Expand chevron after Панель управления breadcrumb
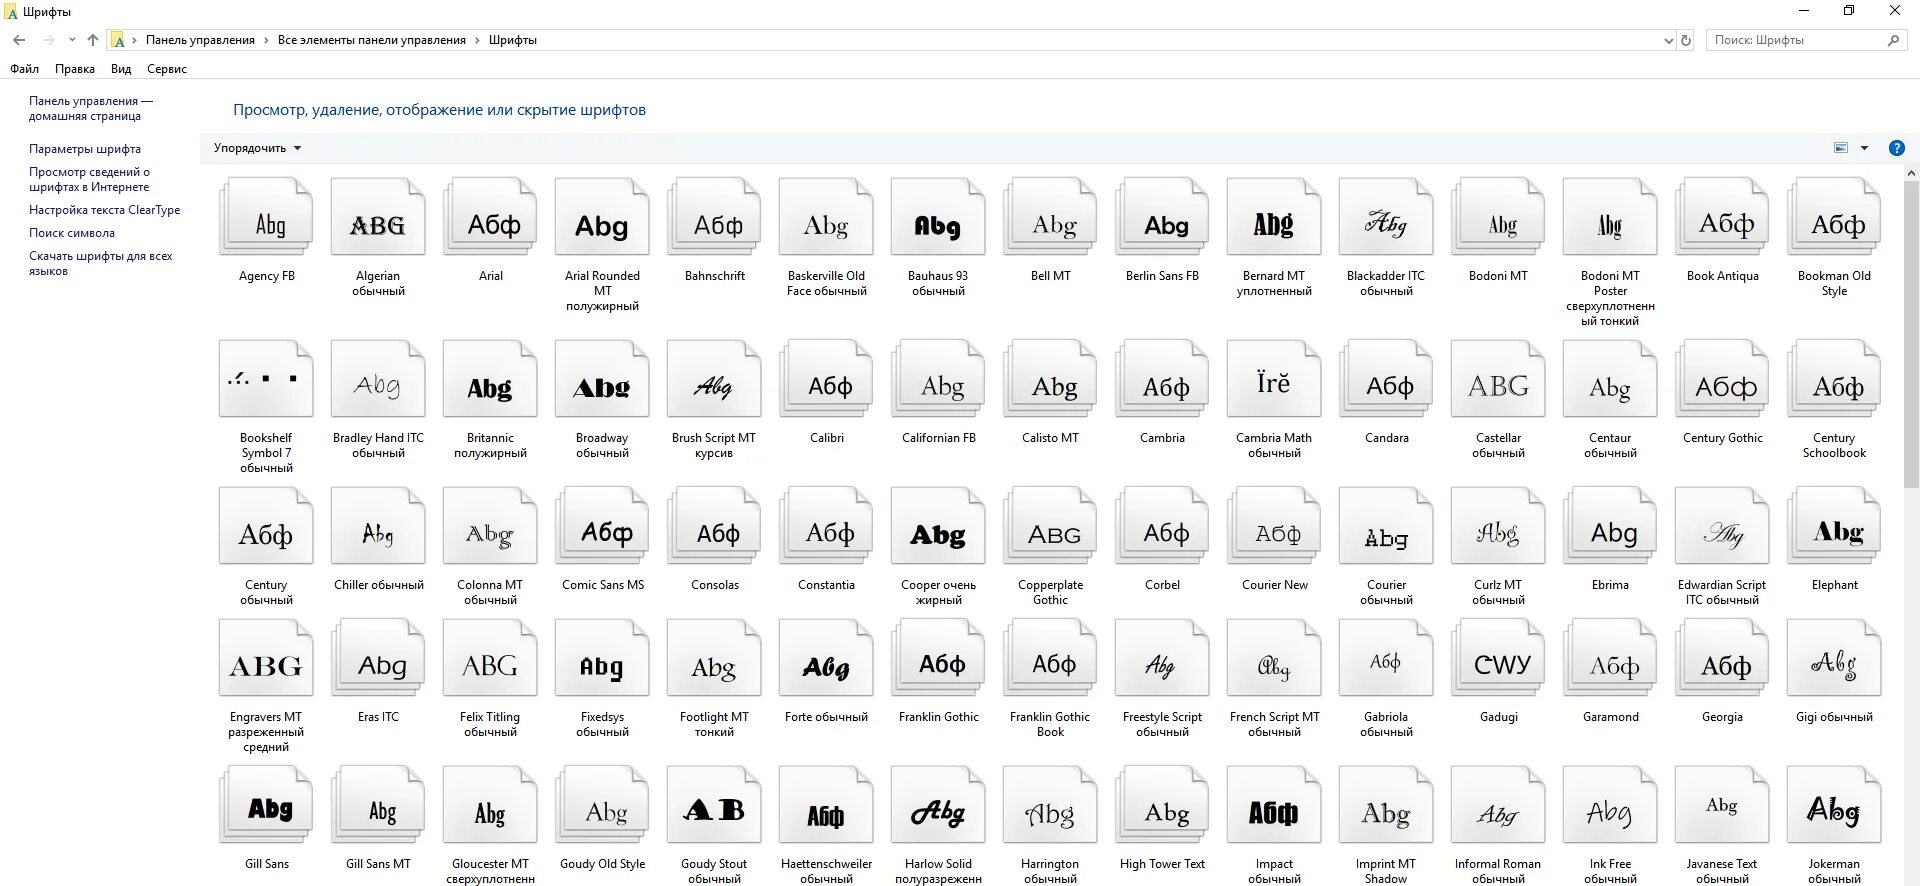Screen dimensions: 1920x886 (x=266, y=40)
